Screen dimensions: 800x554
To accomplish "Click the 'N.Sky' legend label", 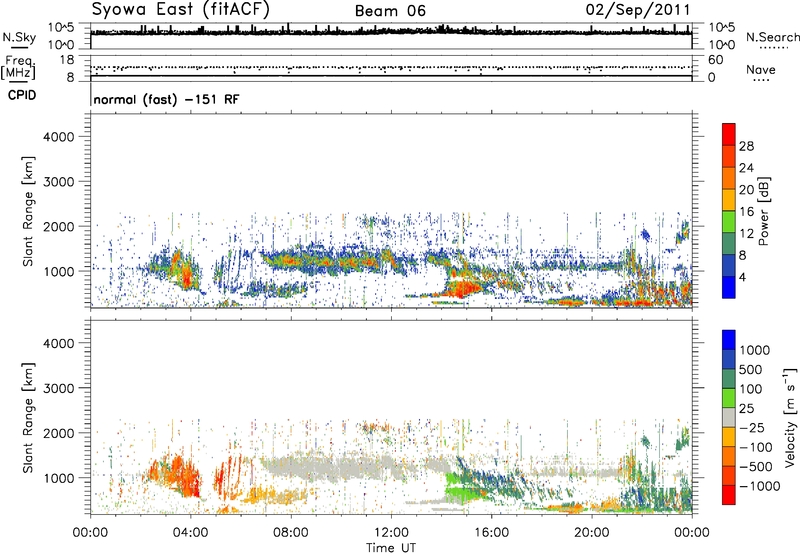I will 19,37.
